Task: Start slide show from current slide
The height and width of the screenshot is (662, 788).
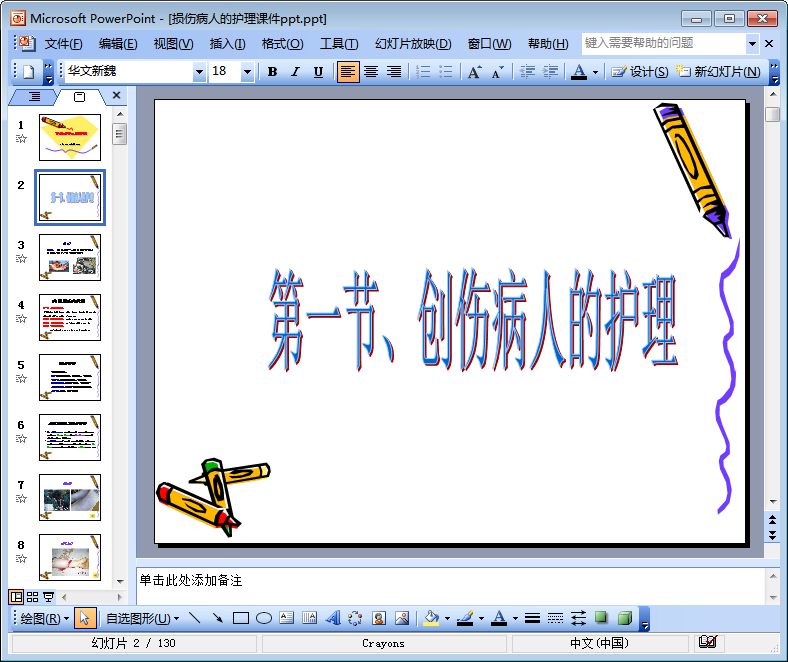Action: tap(48, 597)
